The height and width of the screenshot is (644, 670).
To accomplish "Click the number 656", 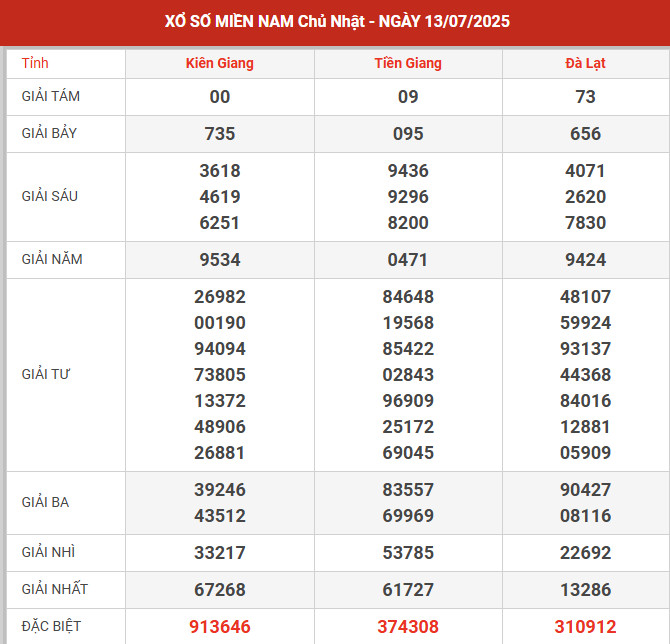I will pos(585,134).
